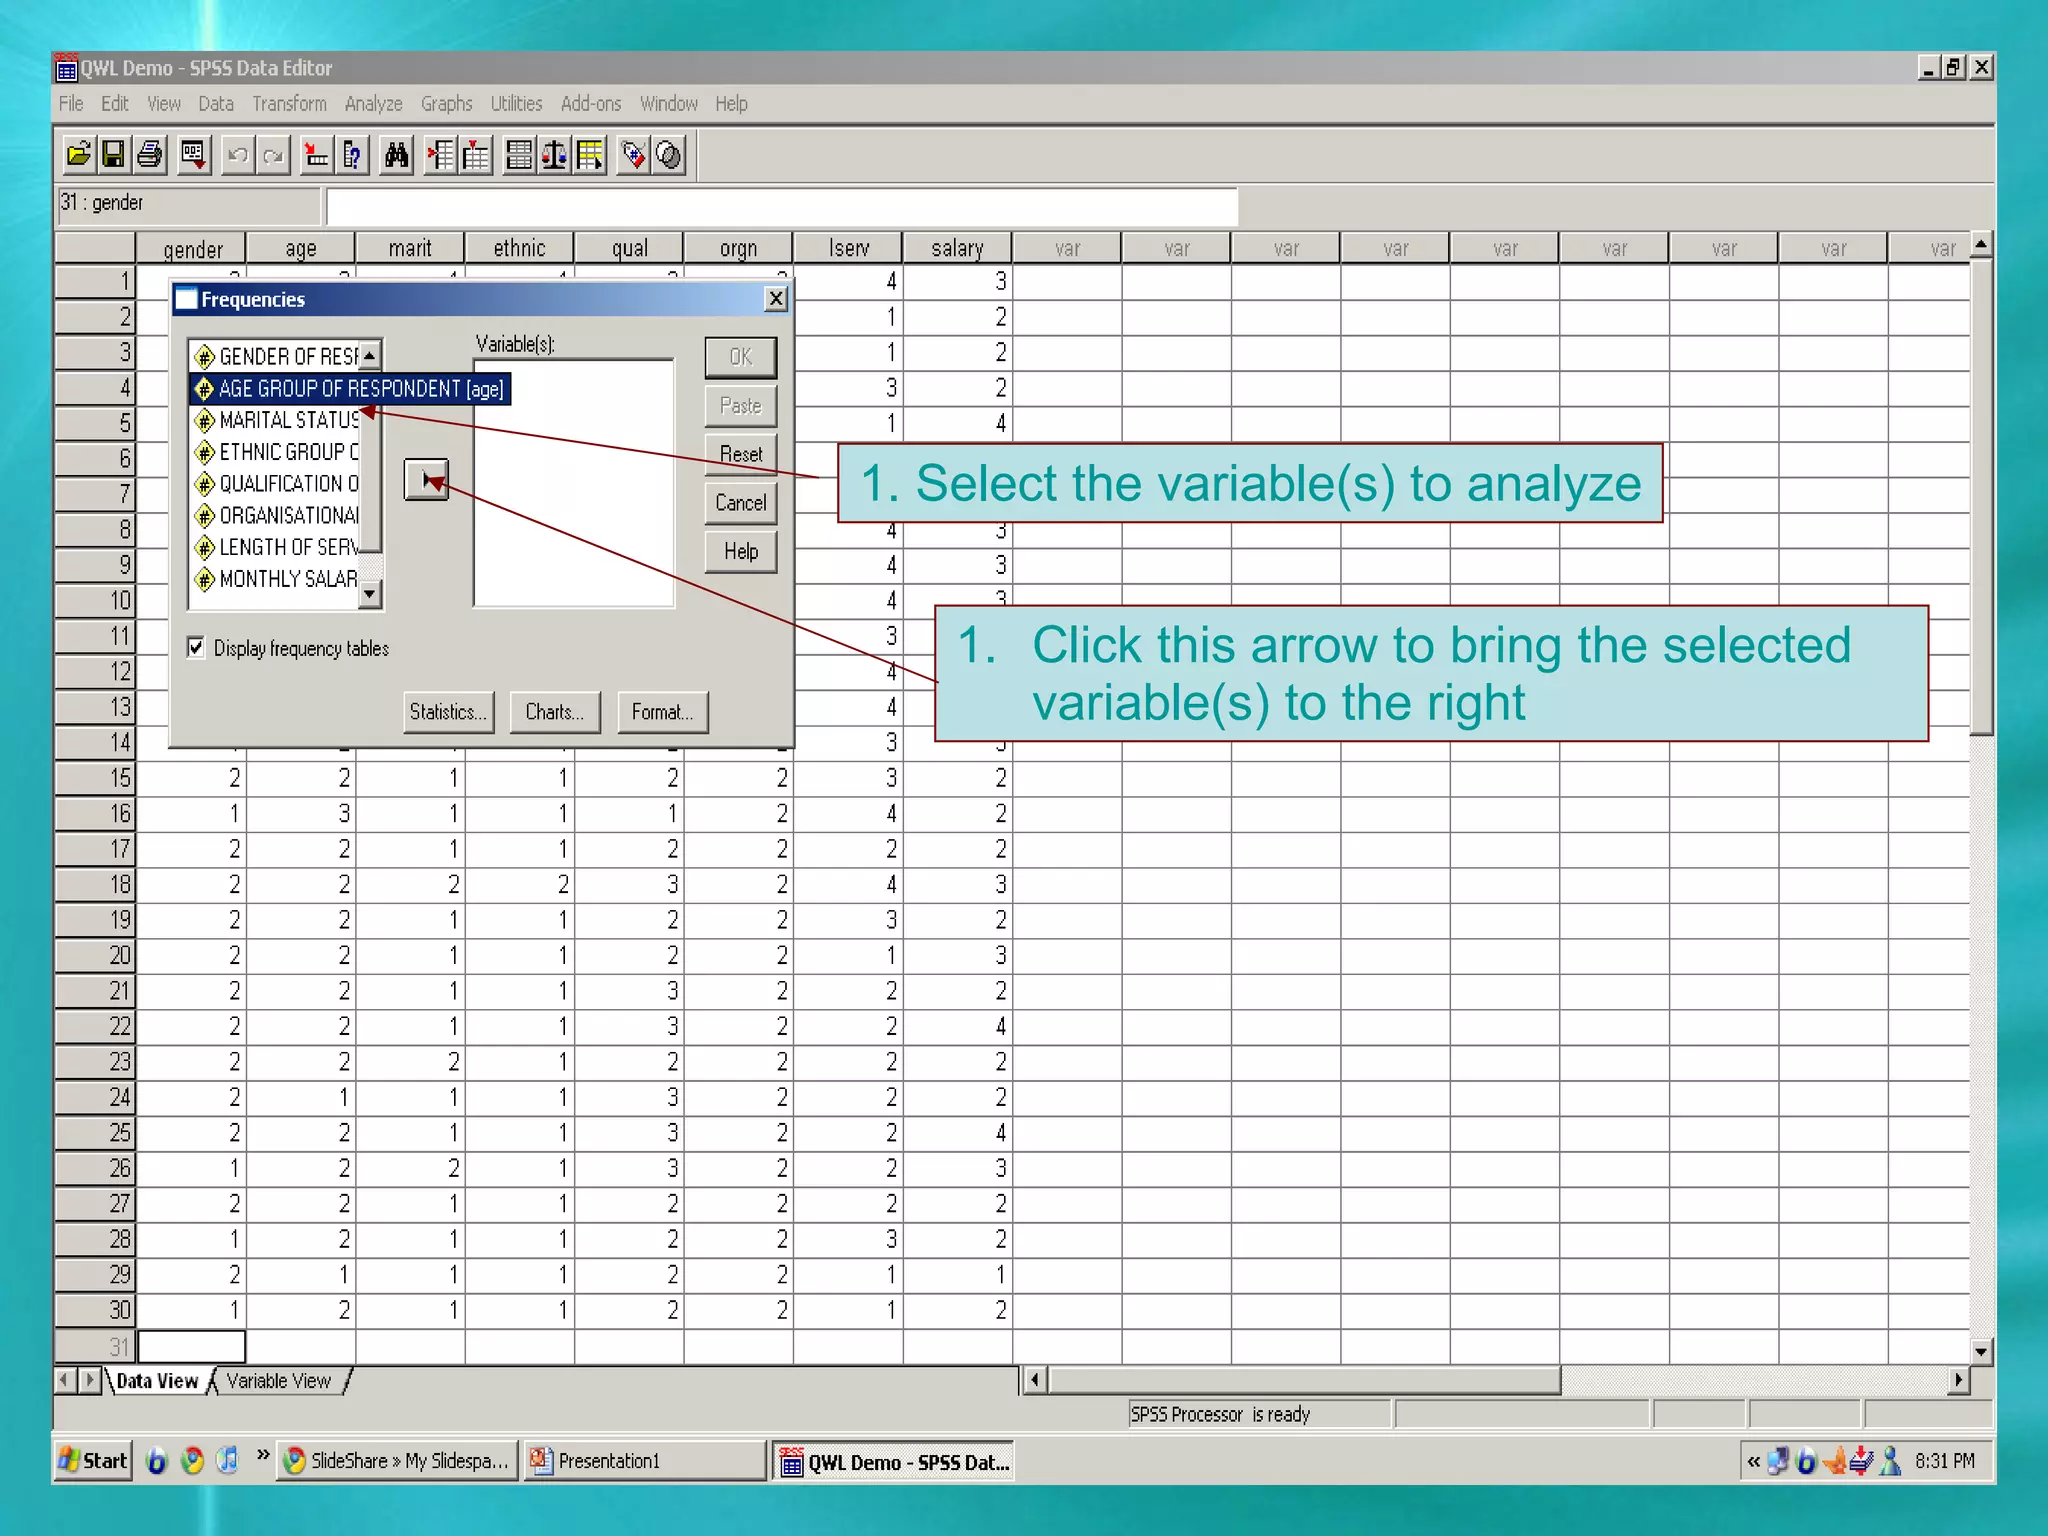
Task: Click the Open File toolbar icon
Action: click(78, 155)
